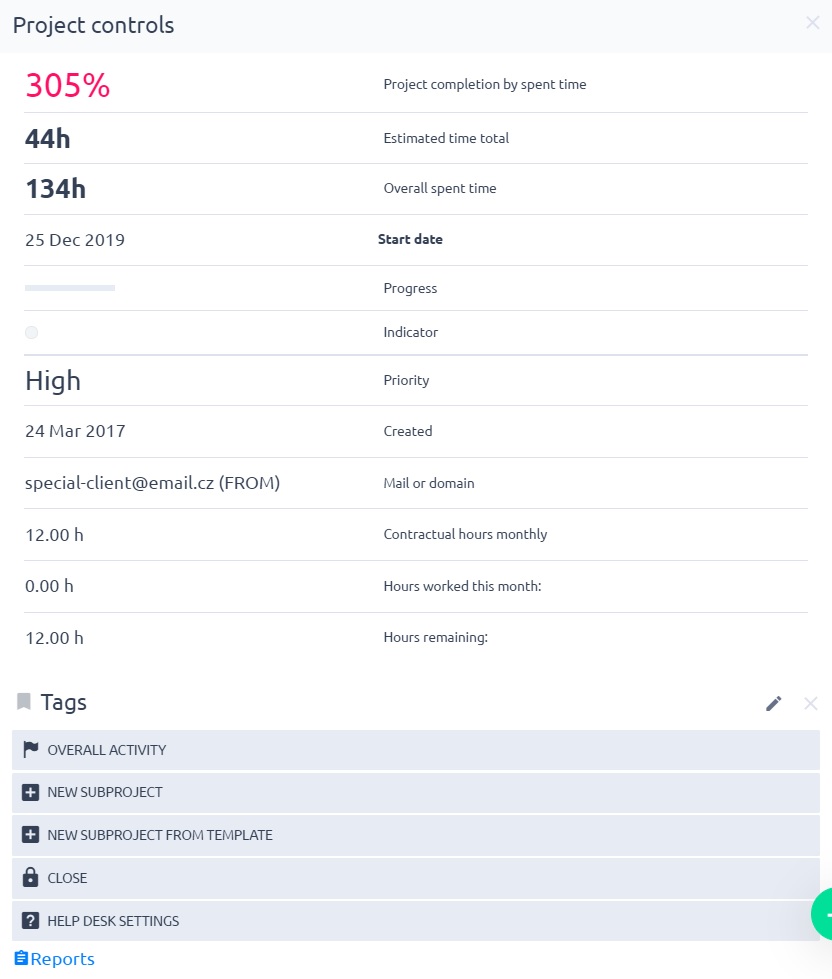The height and width of the screenshot is (979, 832).
Task: Click the clipboard icon beside Reports
Action: (x=21, y=959)
